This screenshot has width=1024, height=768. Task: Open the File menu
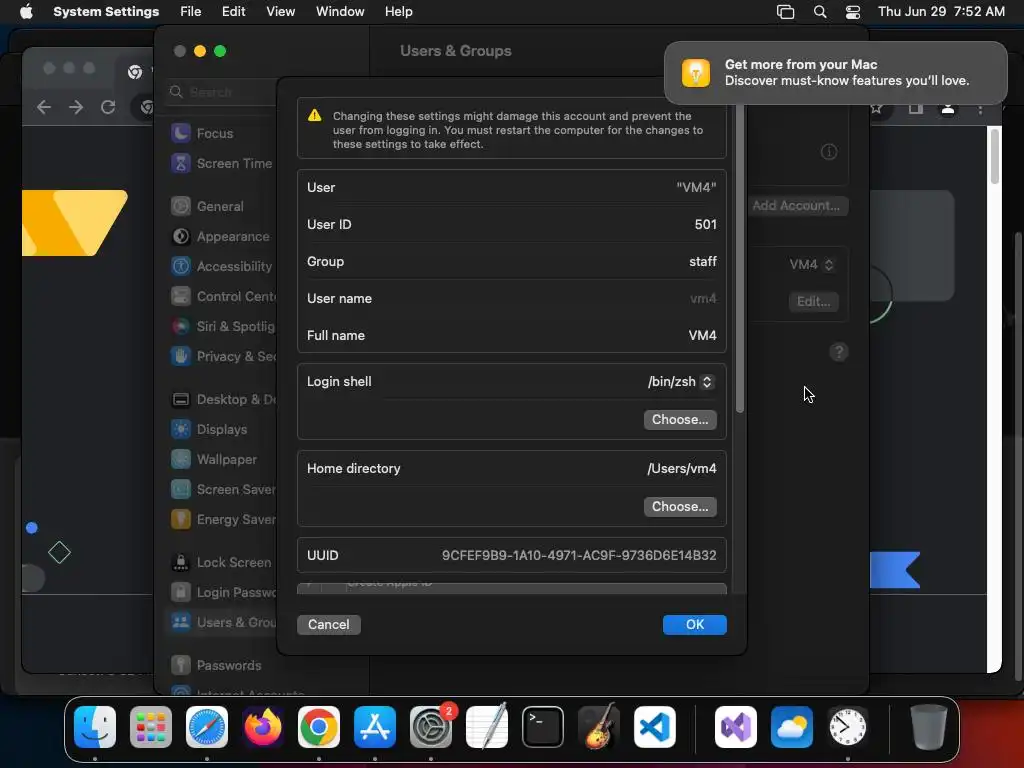191,12
